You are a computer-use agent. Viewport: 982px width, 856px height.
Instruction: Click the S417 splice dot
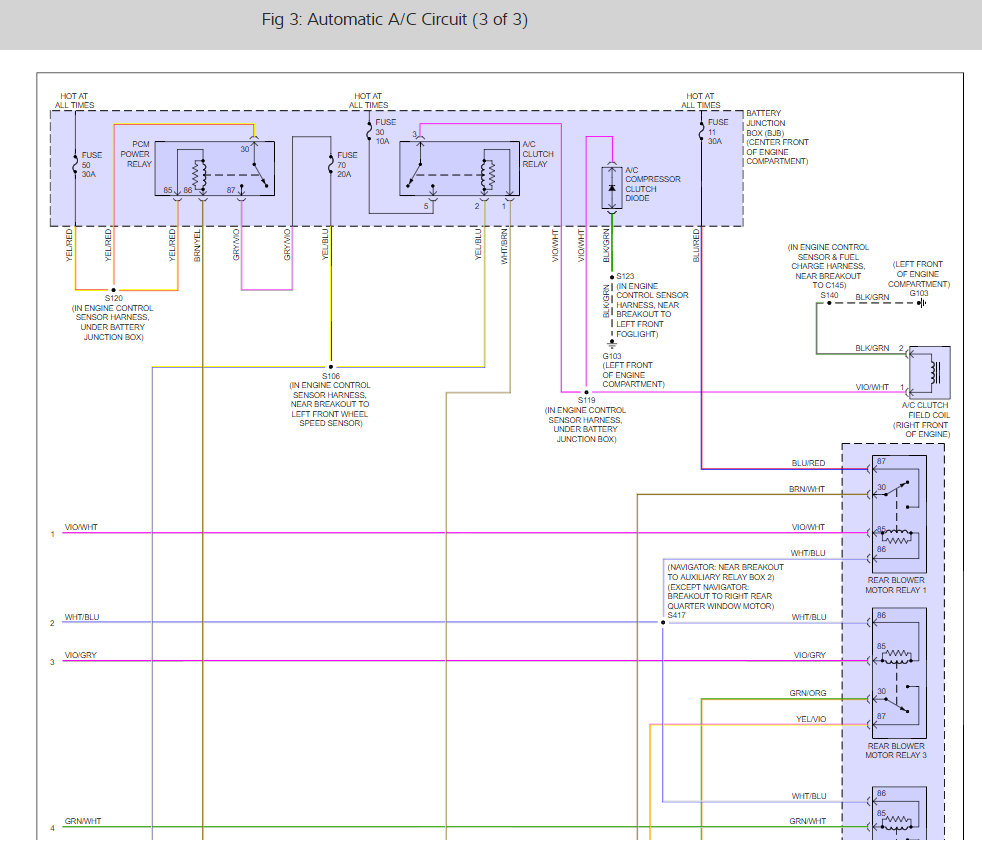pos(663,622)
